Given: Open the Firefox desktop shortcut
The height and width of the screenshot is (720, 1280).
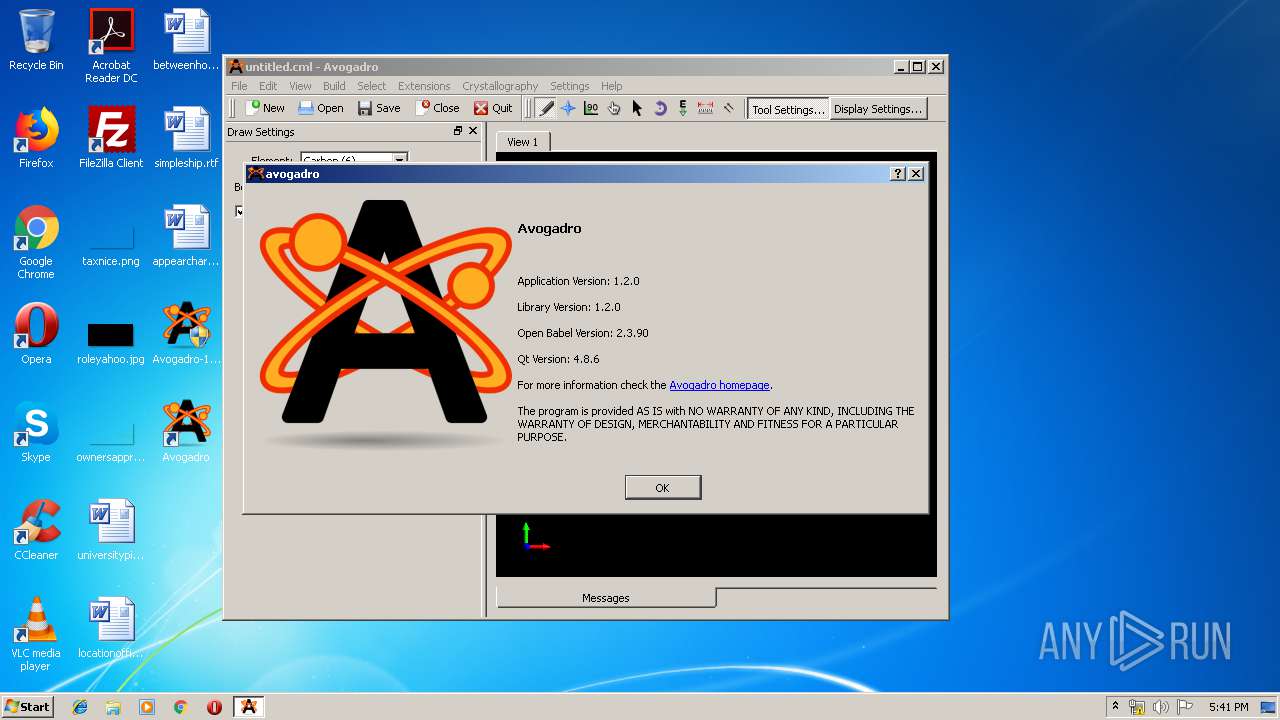Looking at the screenshot, I should 36,138.
